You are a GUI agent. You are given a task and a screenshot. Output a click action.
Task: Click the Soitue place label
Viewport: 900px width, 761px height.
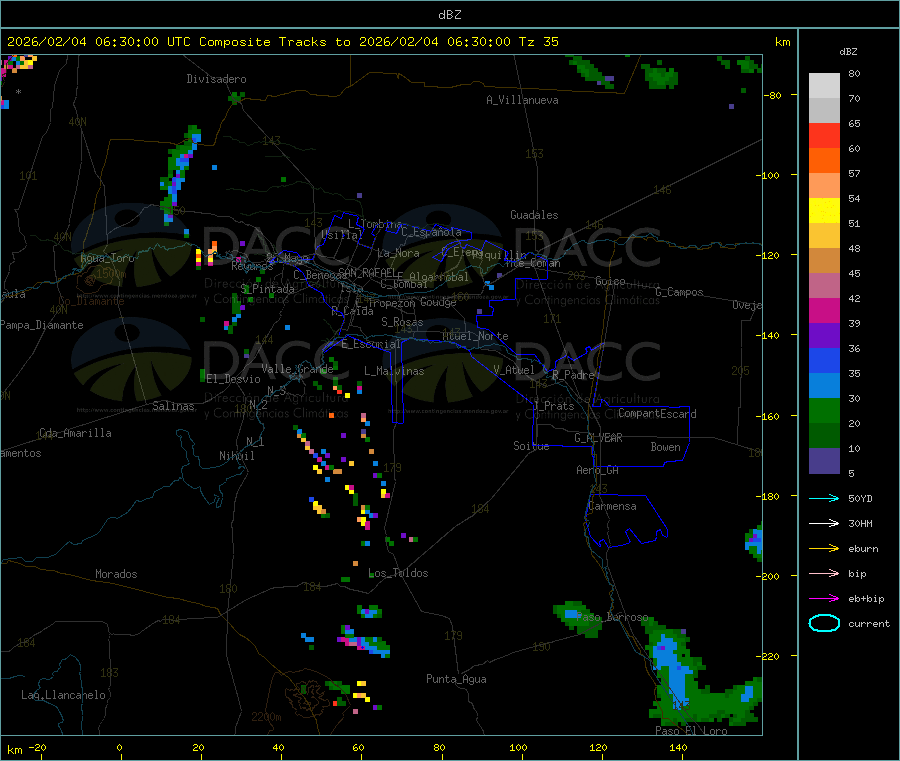coord(531,446)
